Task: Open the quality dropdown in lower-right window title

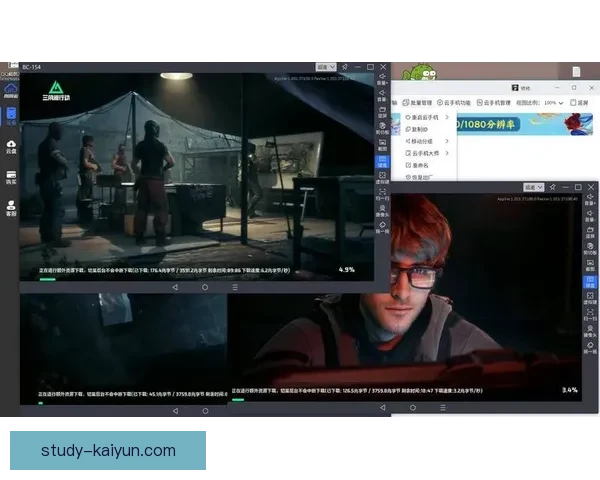Action: click(x=536, y=187)
